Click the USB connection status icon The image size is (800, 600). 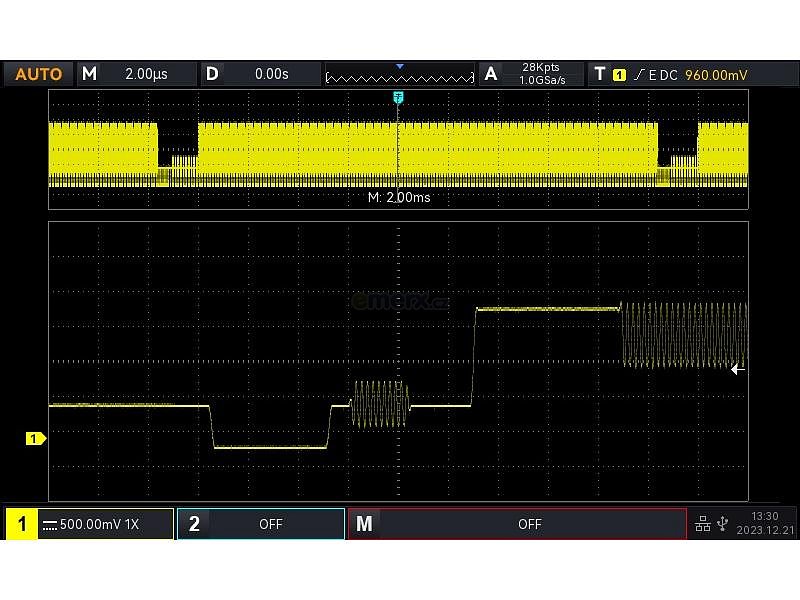click(x=722, y=524)
